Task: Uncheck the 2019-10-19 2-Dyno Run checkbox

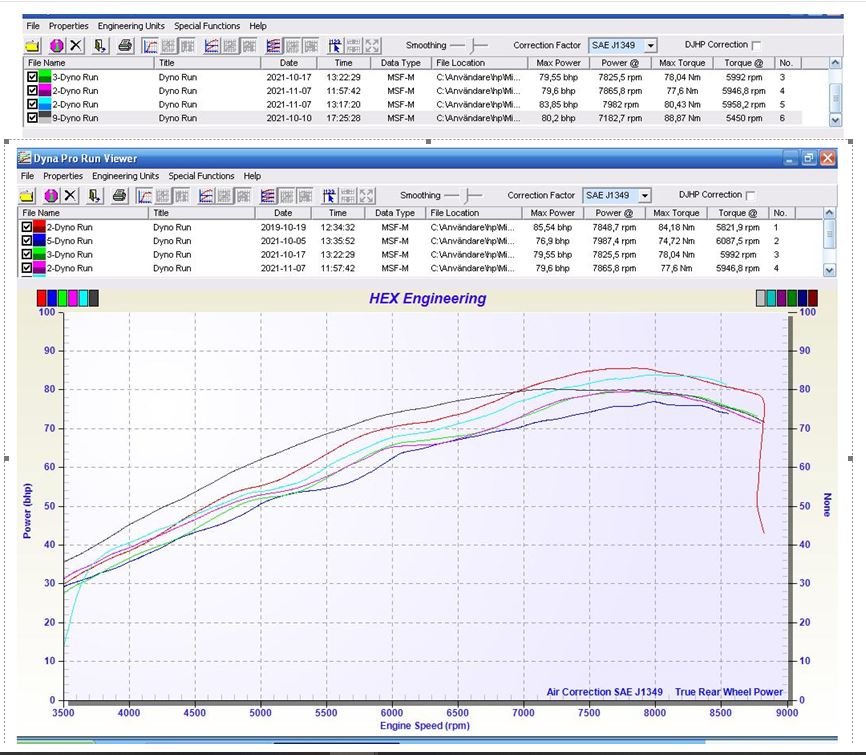Action: pyautogui.click(x=27, y=227)
